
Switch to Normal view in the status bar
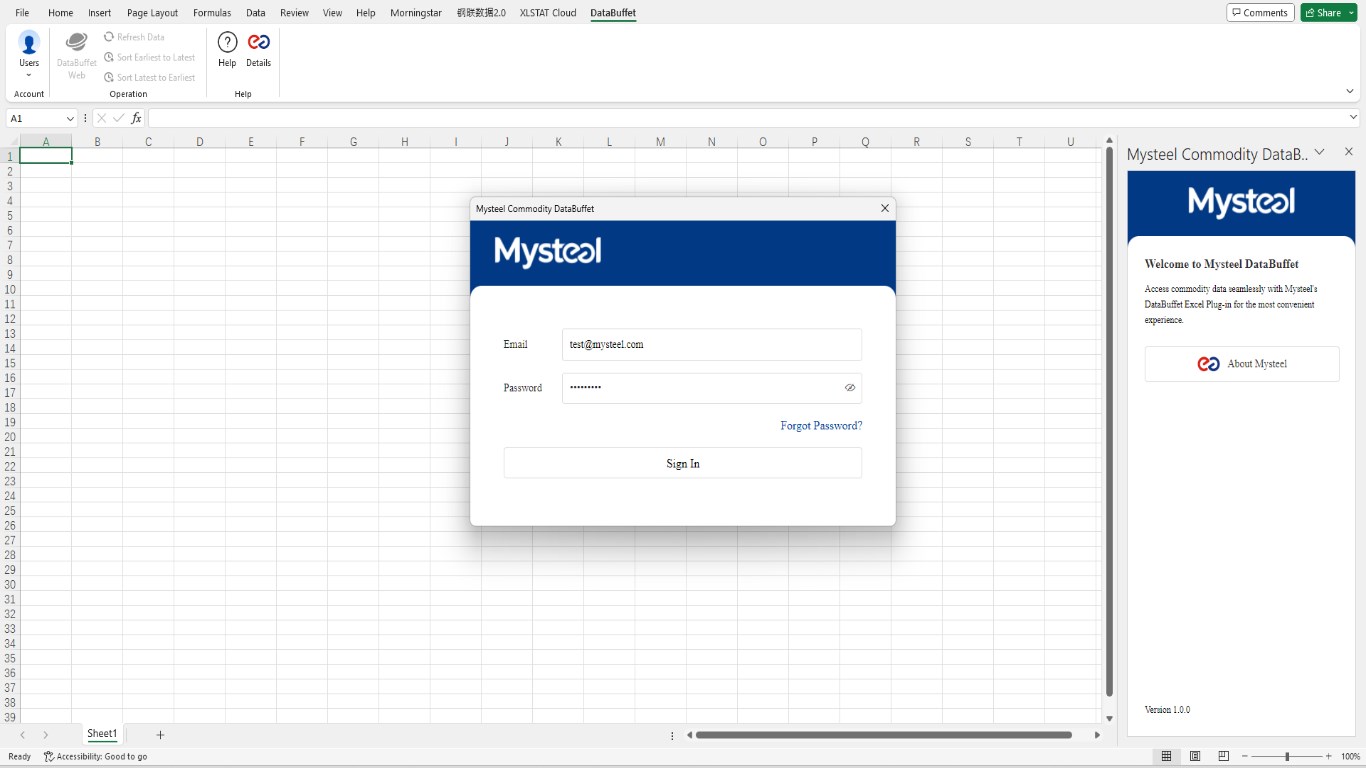[x=1166, y=757]
